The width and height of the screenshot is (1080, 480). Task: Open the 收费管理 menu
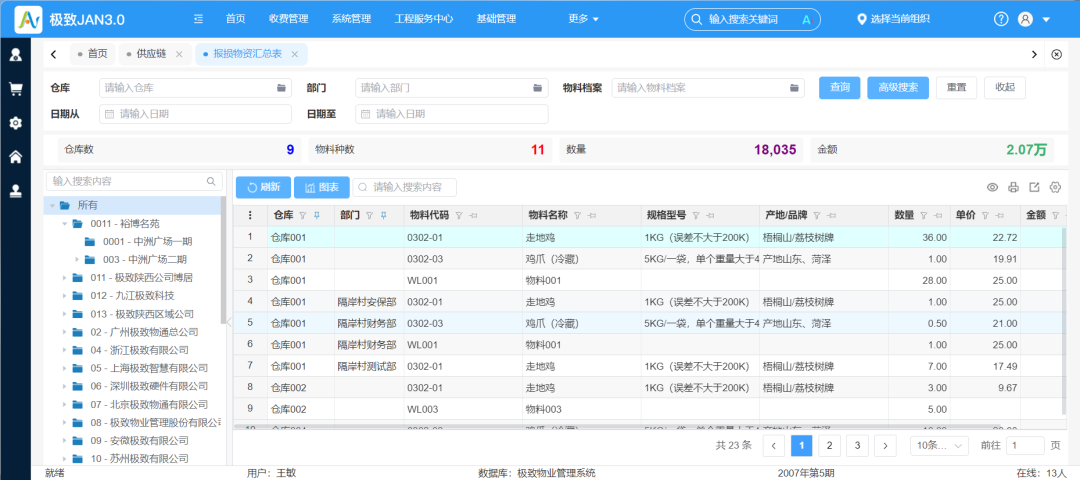point(289,19)
